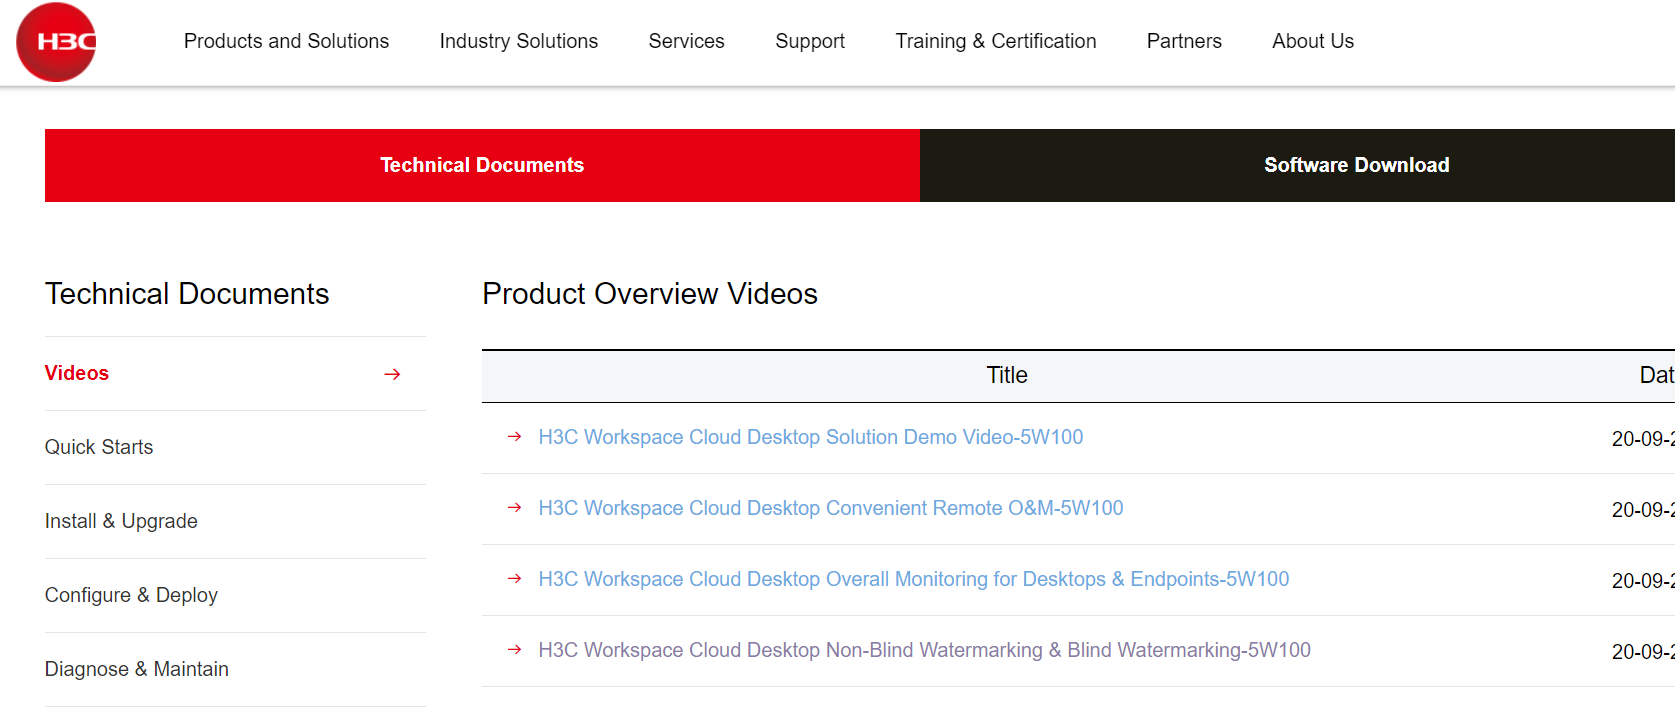This screenshot has width=1675, height=722.
Task: Open Diagnose & Maintain section
Action: click(x=137, y=669)
